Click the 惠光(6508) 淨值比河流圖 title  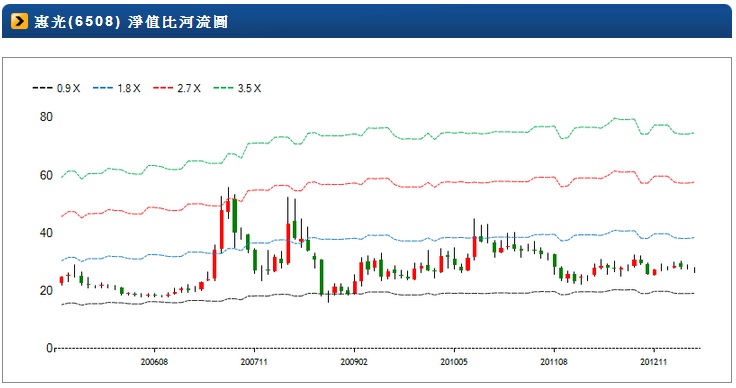click(x=131, y=22)
